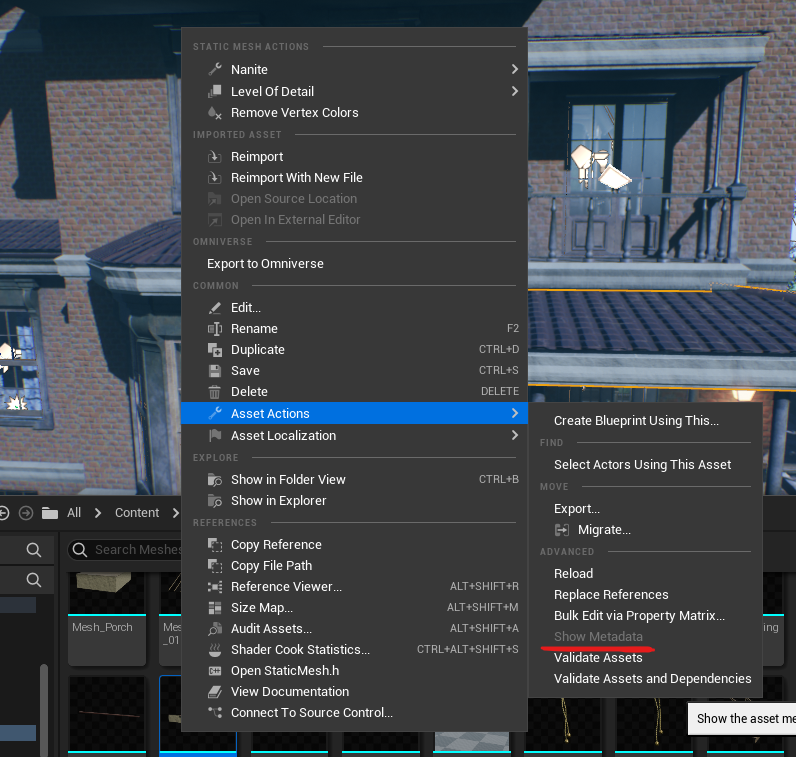Click the Show in Folder View icon
The width and height of the screenshot is (796, 757).
[x=215, y=480]
